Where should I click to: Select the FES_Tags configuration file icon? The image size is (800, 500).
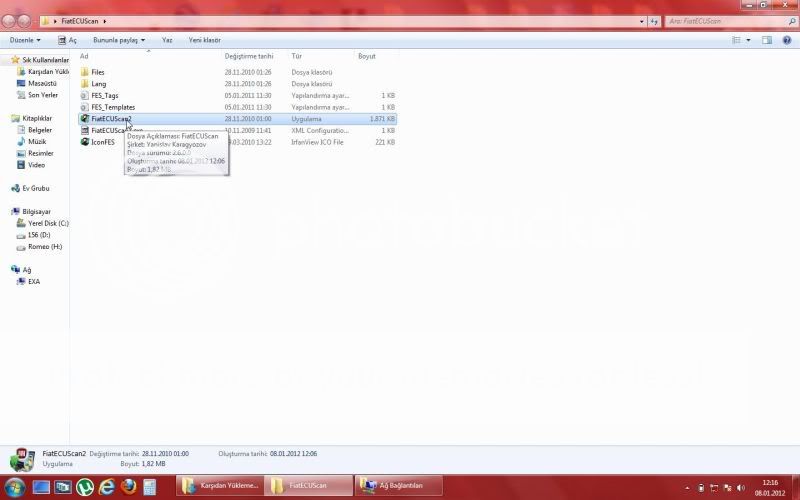85,95
